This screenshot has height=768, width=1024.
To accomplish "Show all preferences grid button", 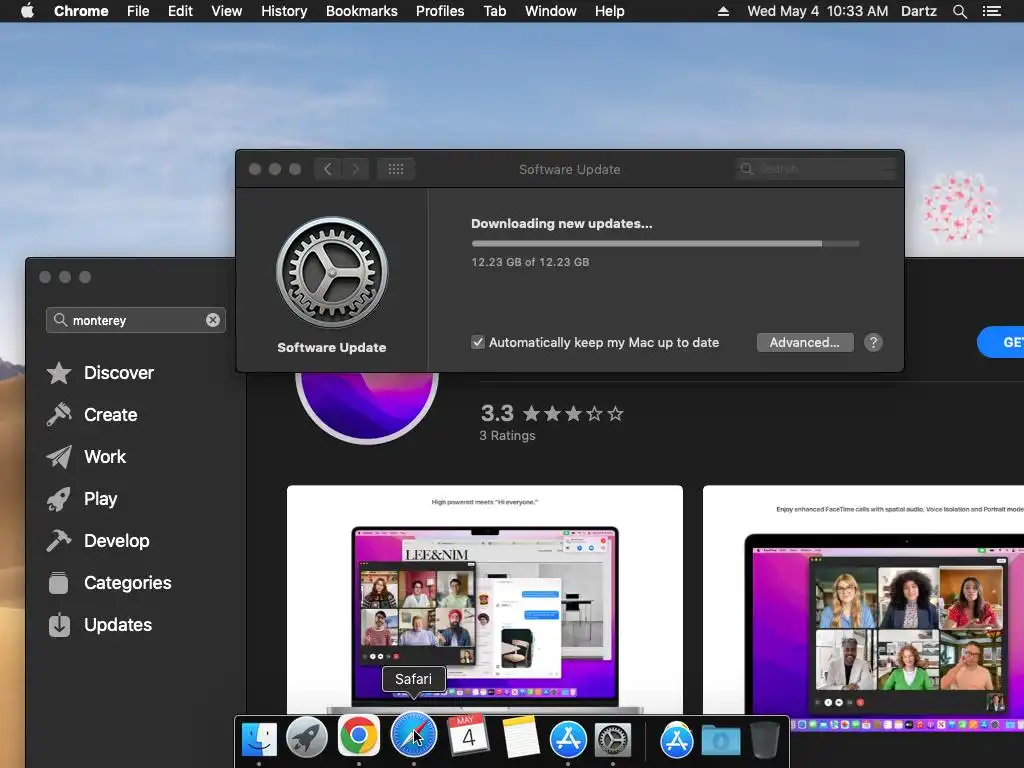I will [x=396, y=169].
